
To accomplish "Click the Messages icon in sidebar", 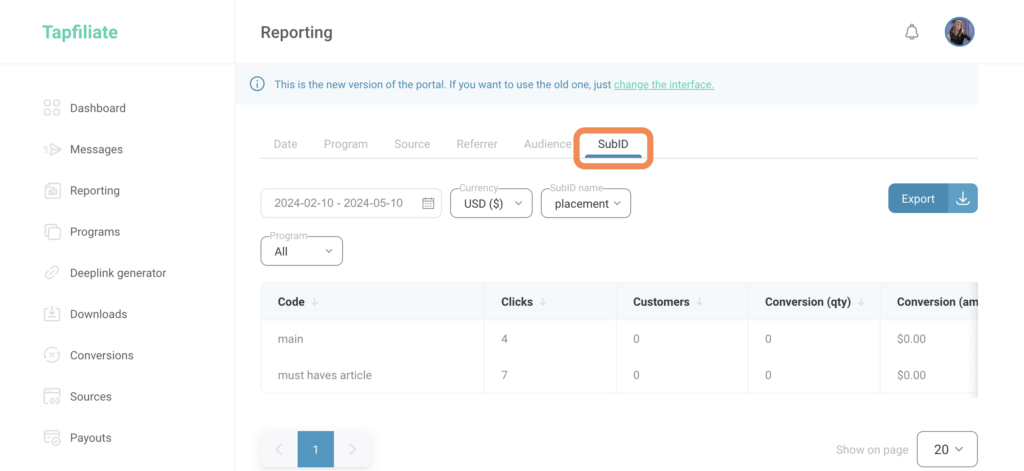I will tap(52, 150).
